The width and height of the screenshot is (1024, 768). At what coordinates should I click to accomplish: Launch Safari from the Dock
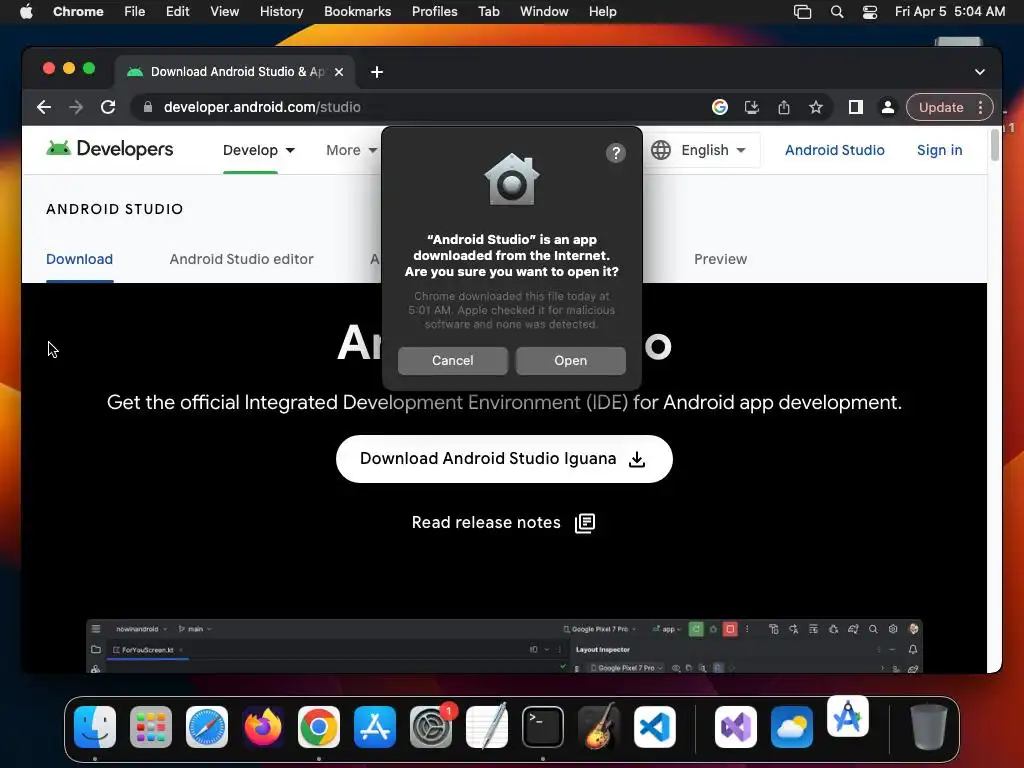click(x=207, y=727)
